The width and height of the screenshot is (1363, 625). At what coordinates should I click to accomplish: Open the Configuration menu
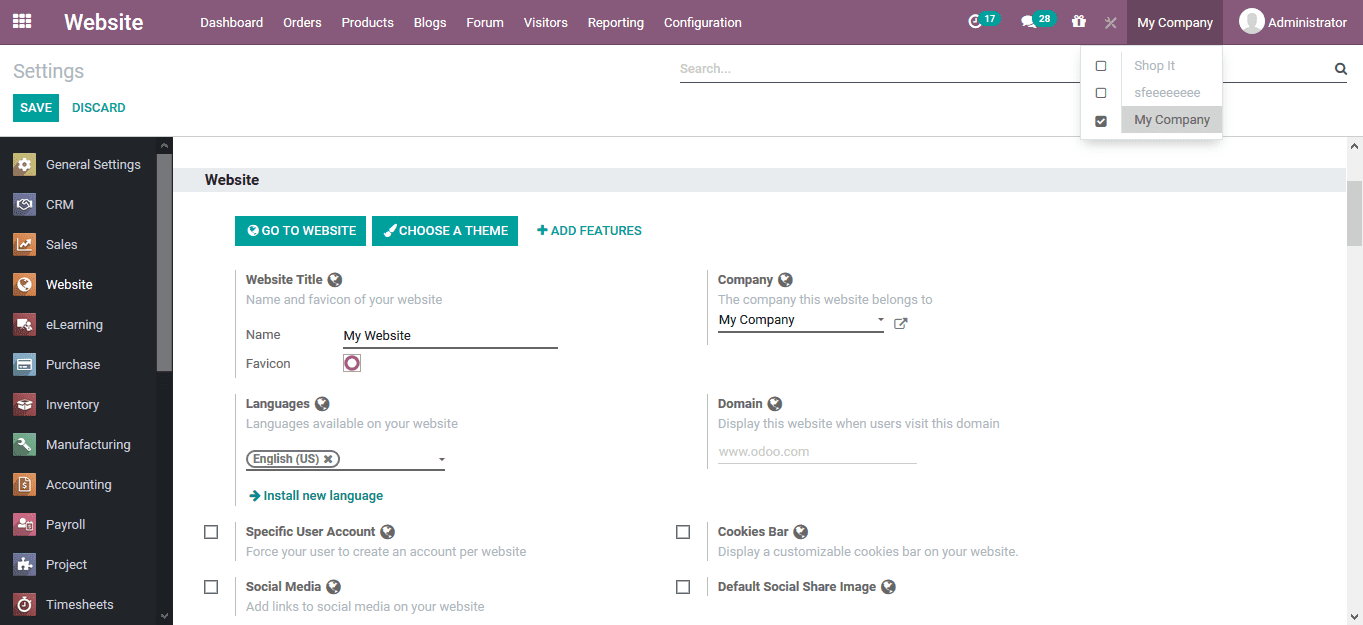(x=702, y=22)
